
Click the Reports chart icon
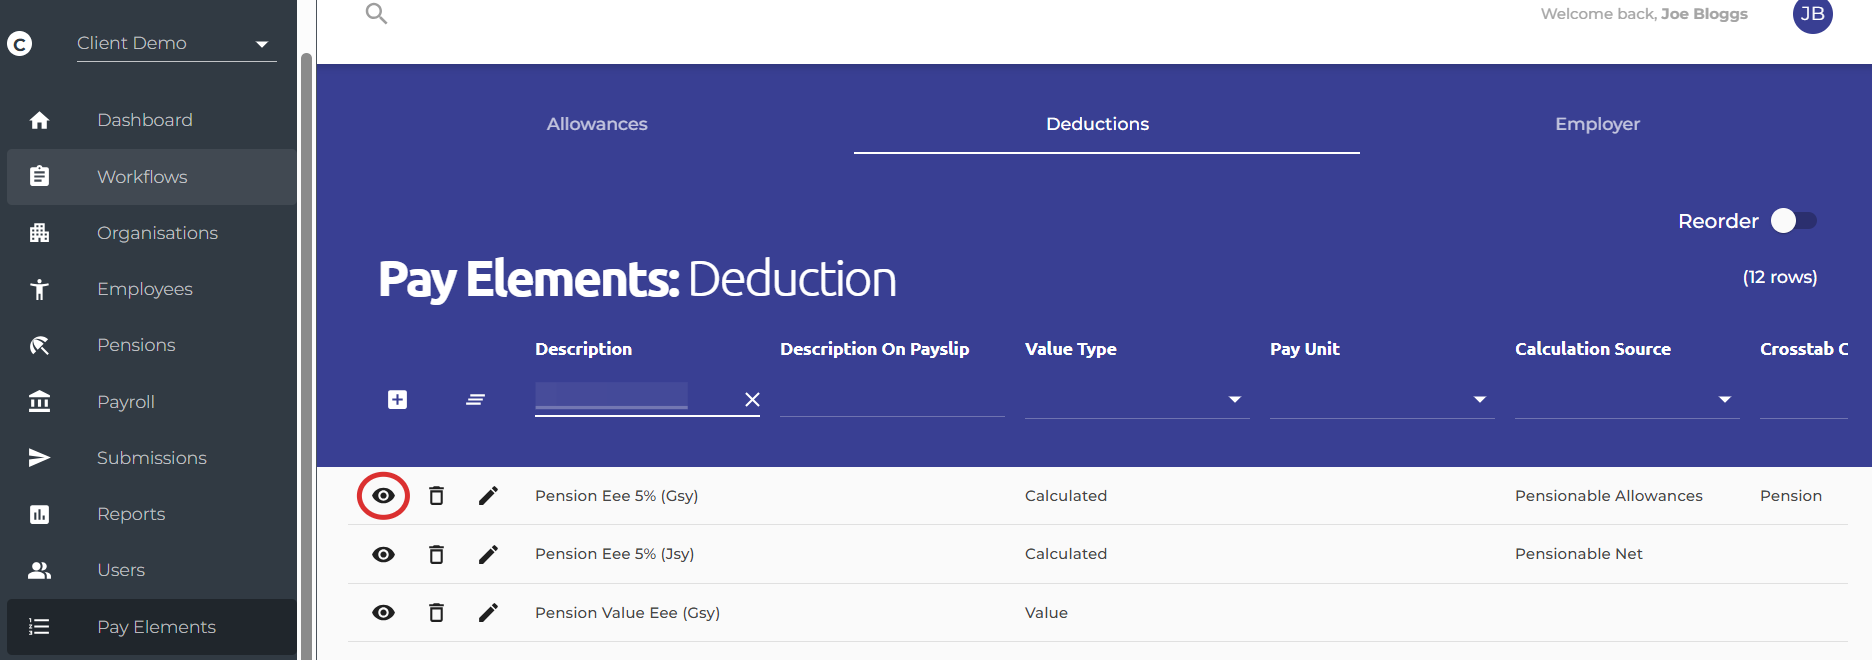[x=39, y=514]
